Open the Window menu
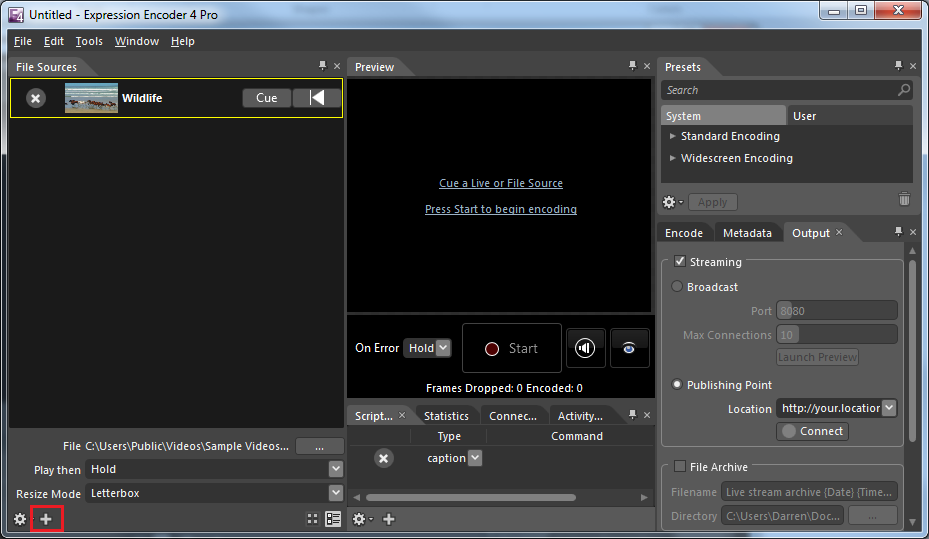This screenshot has width=929, height=539. click(x=137, y=41)
